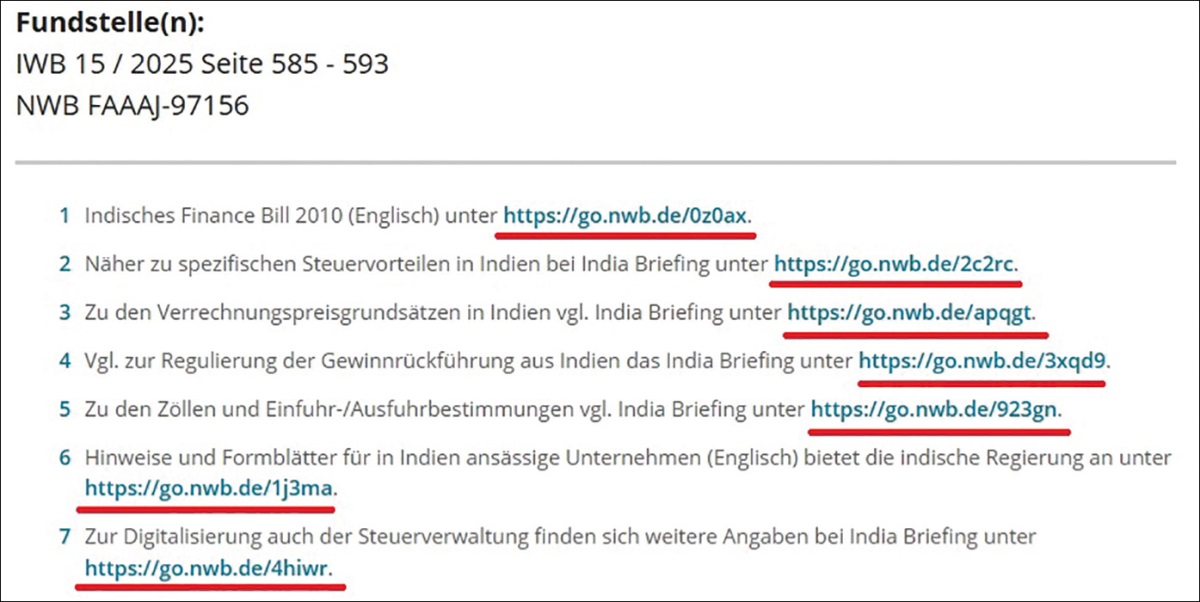Click footnote number 4
This screenshot has width=1200, height=602.
pyautogui.click(x=64, y=361)
